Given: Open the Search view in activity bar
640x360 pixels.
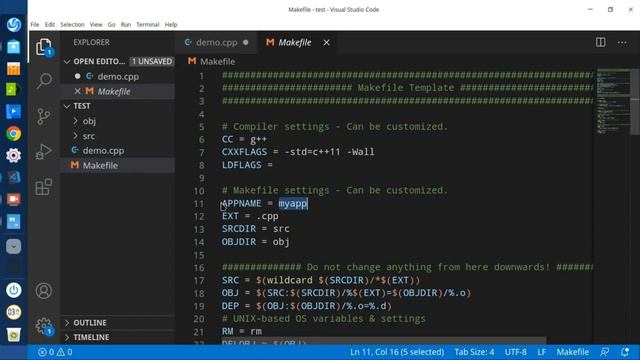Looking at the screenshot, I should coord(44,81).
